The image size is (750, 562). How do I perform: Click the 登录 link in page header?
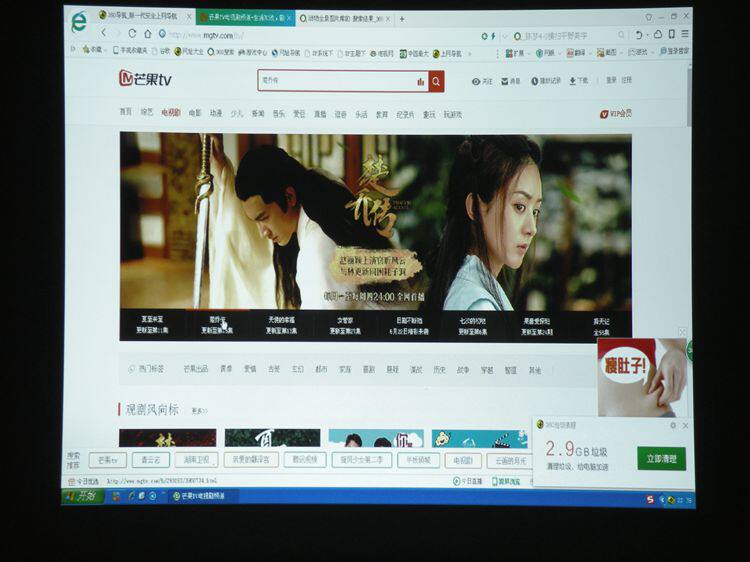611,80
